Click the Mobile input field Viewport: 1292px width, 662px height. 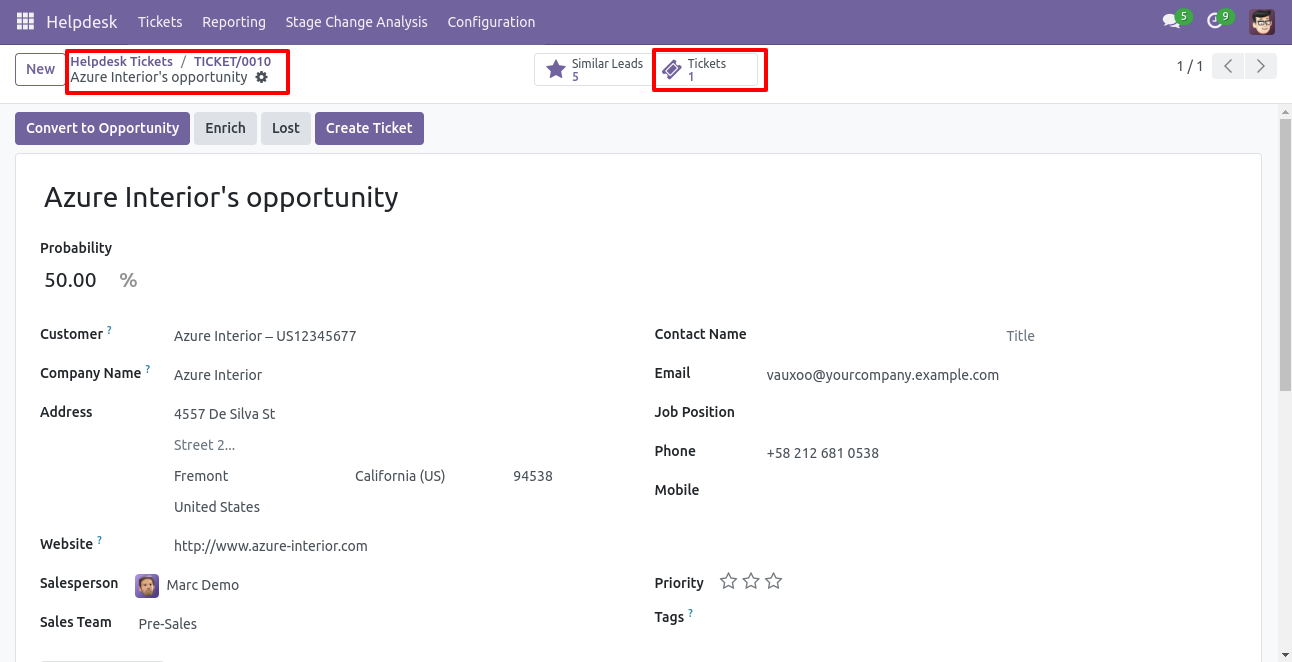pos(1000,492)
